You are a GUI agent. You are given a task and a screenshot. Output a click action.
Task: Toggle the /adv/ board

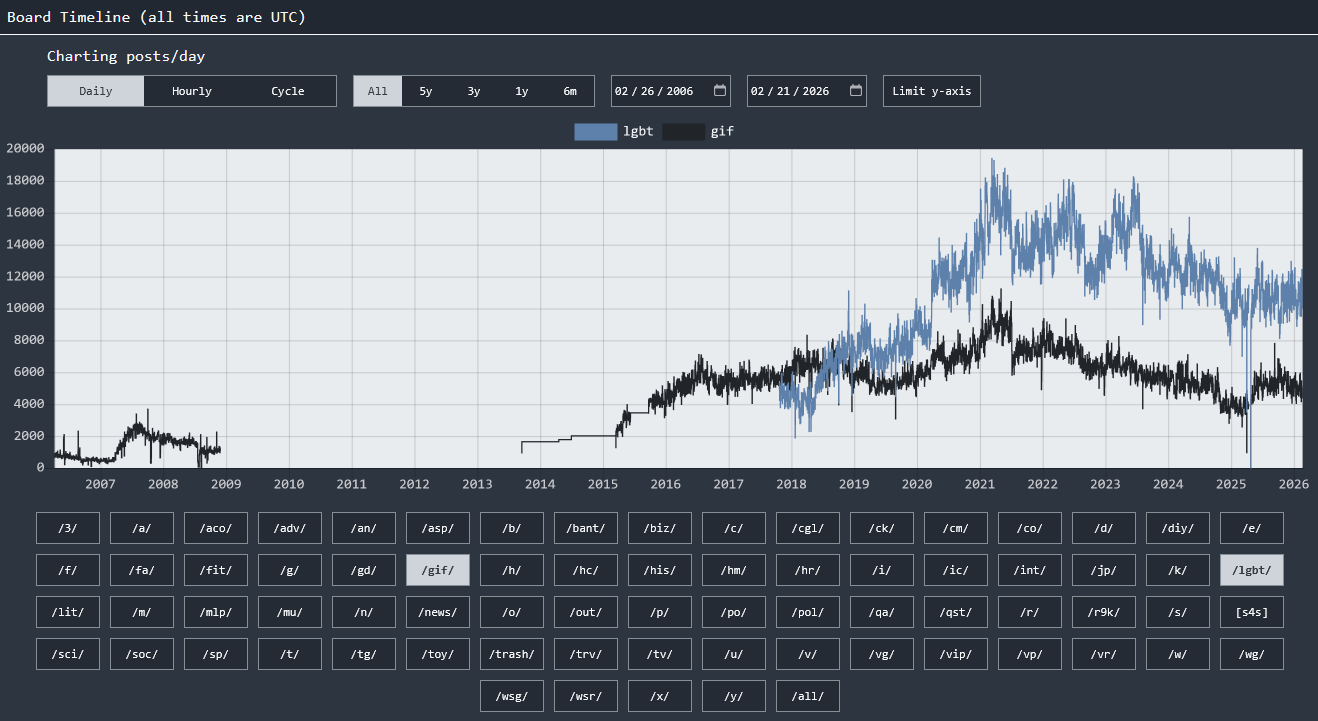click(290, 528)
